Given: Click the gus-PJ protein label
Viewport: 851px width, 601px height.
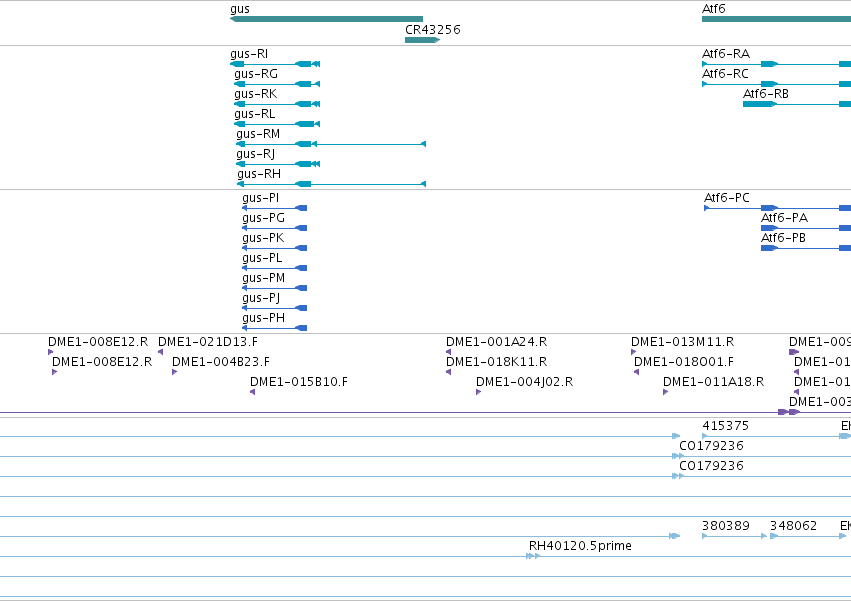Looking at the screenshot, I should click(261, 299).
